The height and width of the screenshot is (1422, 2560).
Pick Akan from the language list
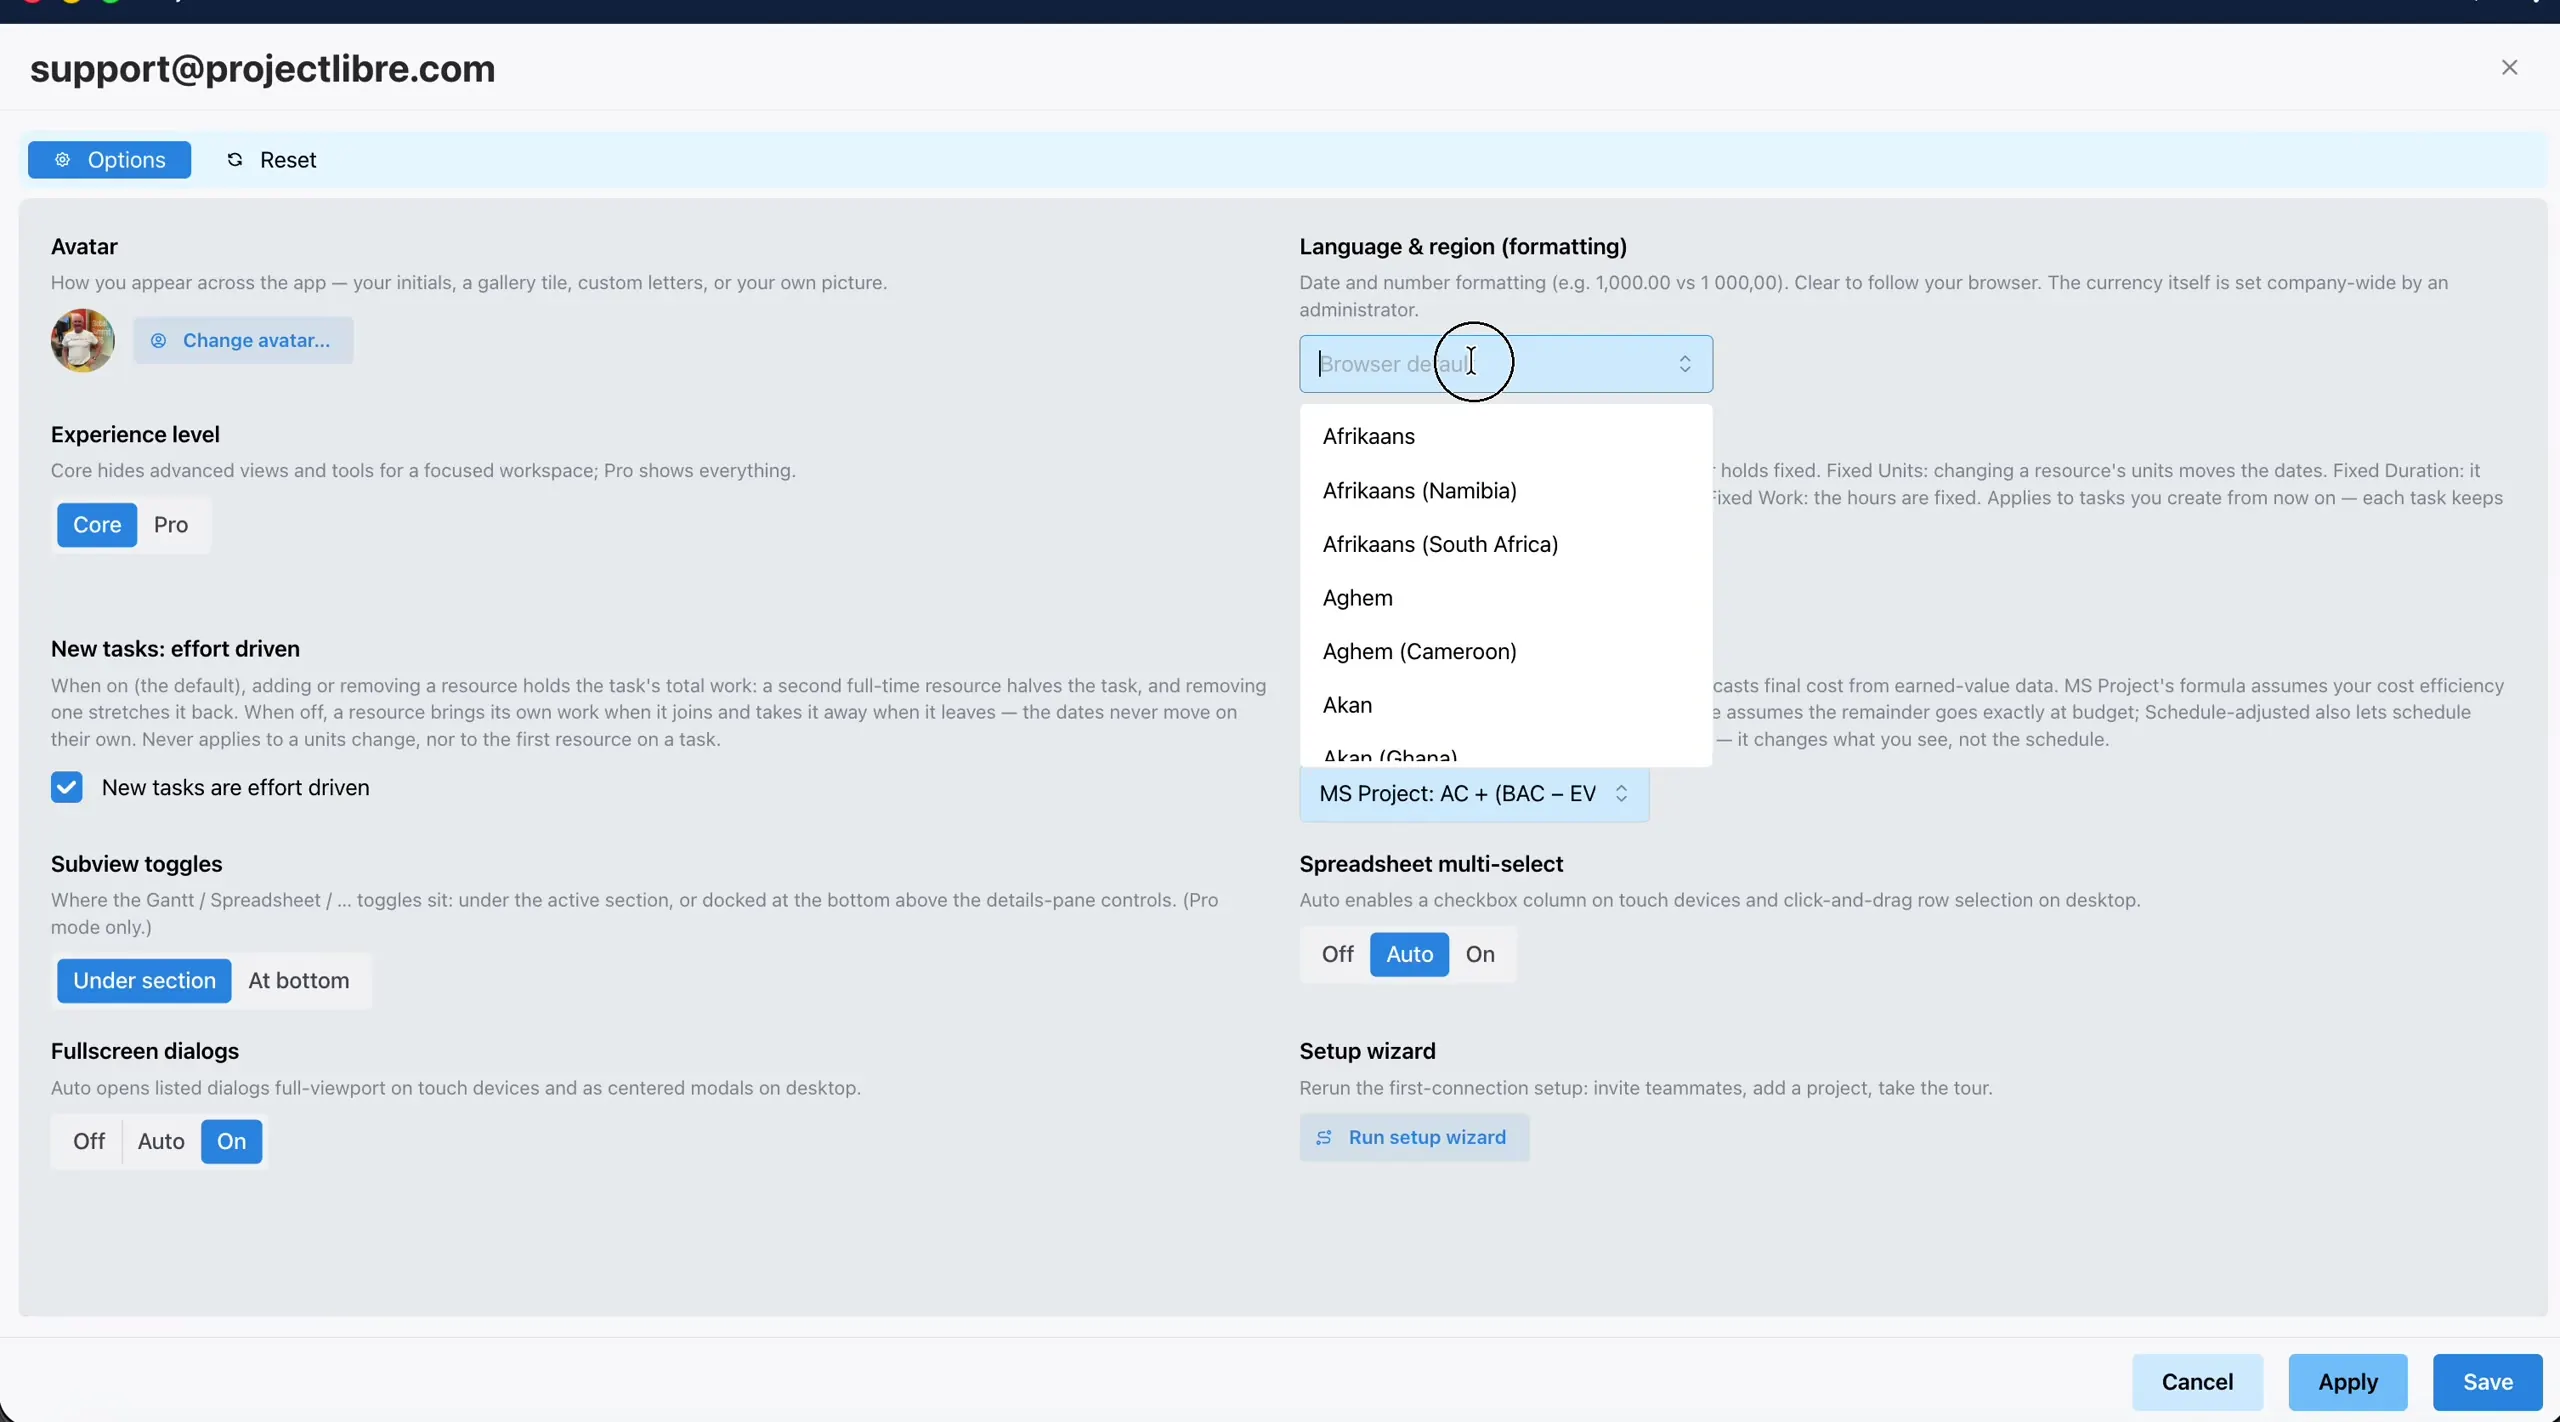[1506, 706]
